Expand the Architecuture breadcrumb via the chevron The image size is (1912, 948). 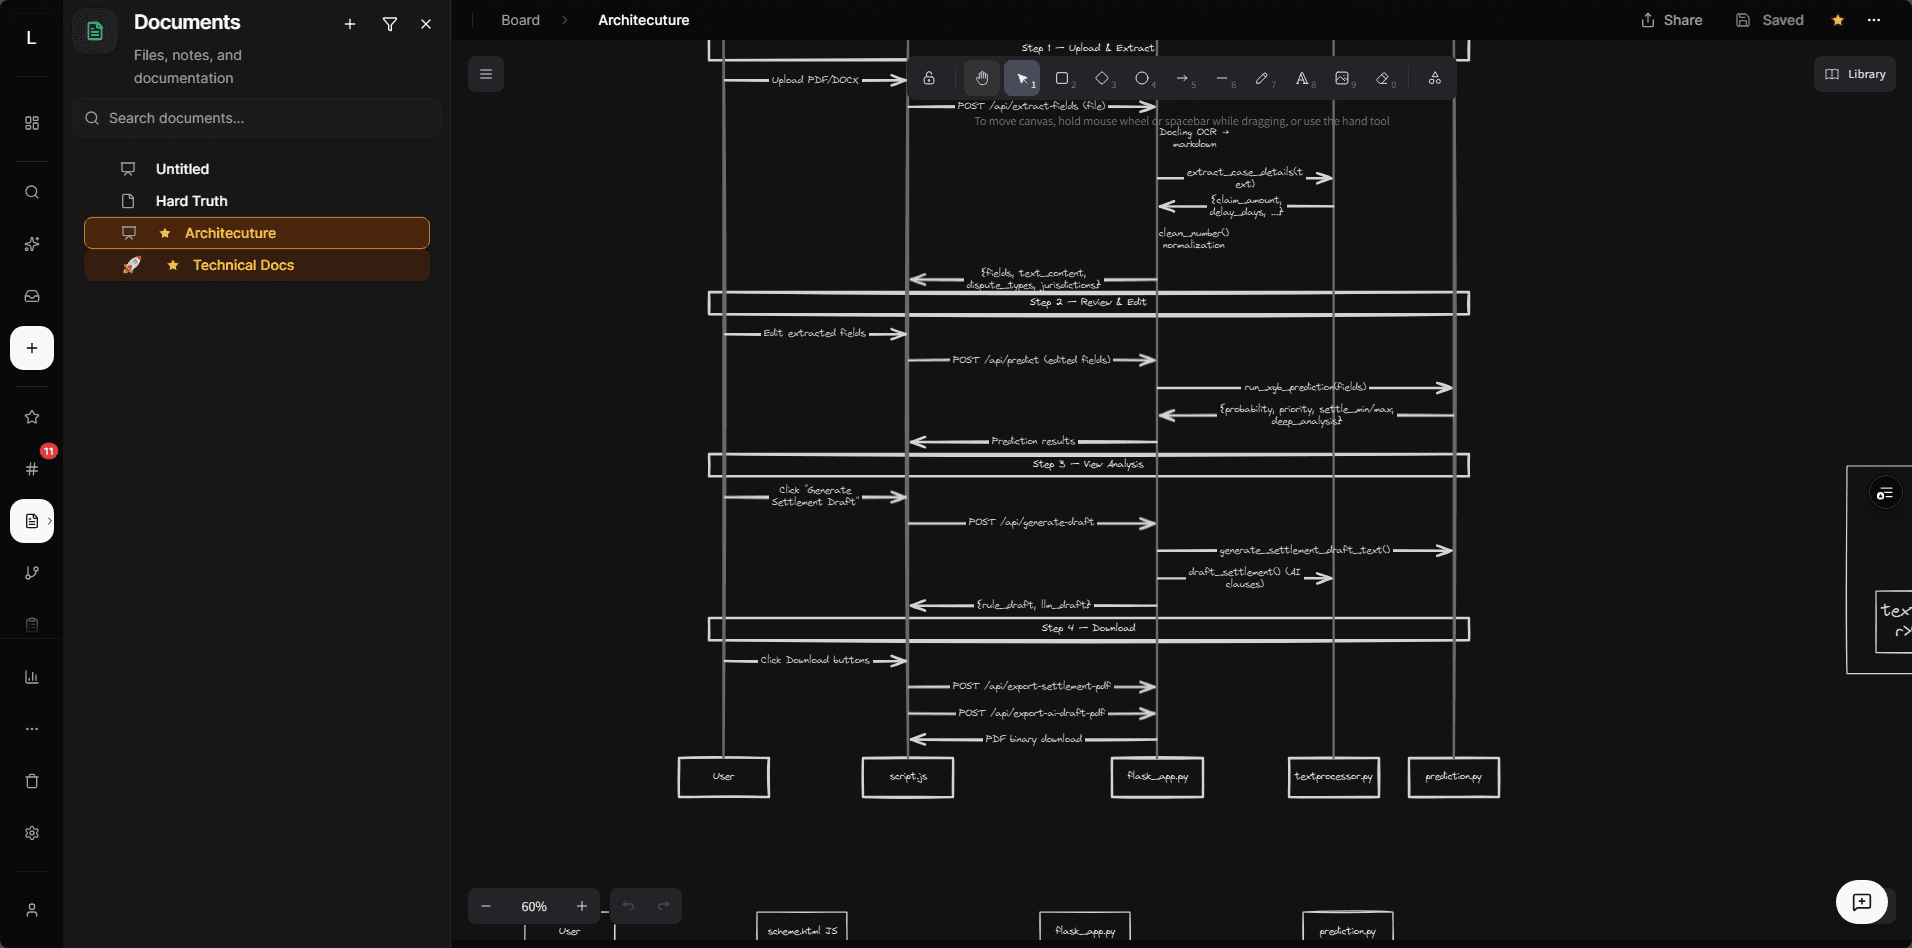(564, 19)
